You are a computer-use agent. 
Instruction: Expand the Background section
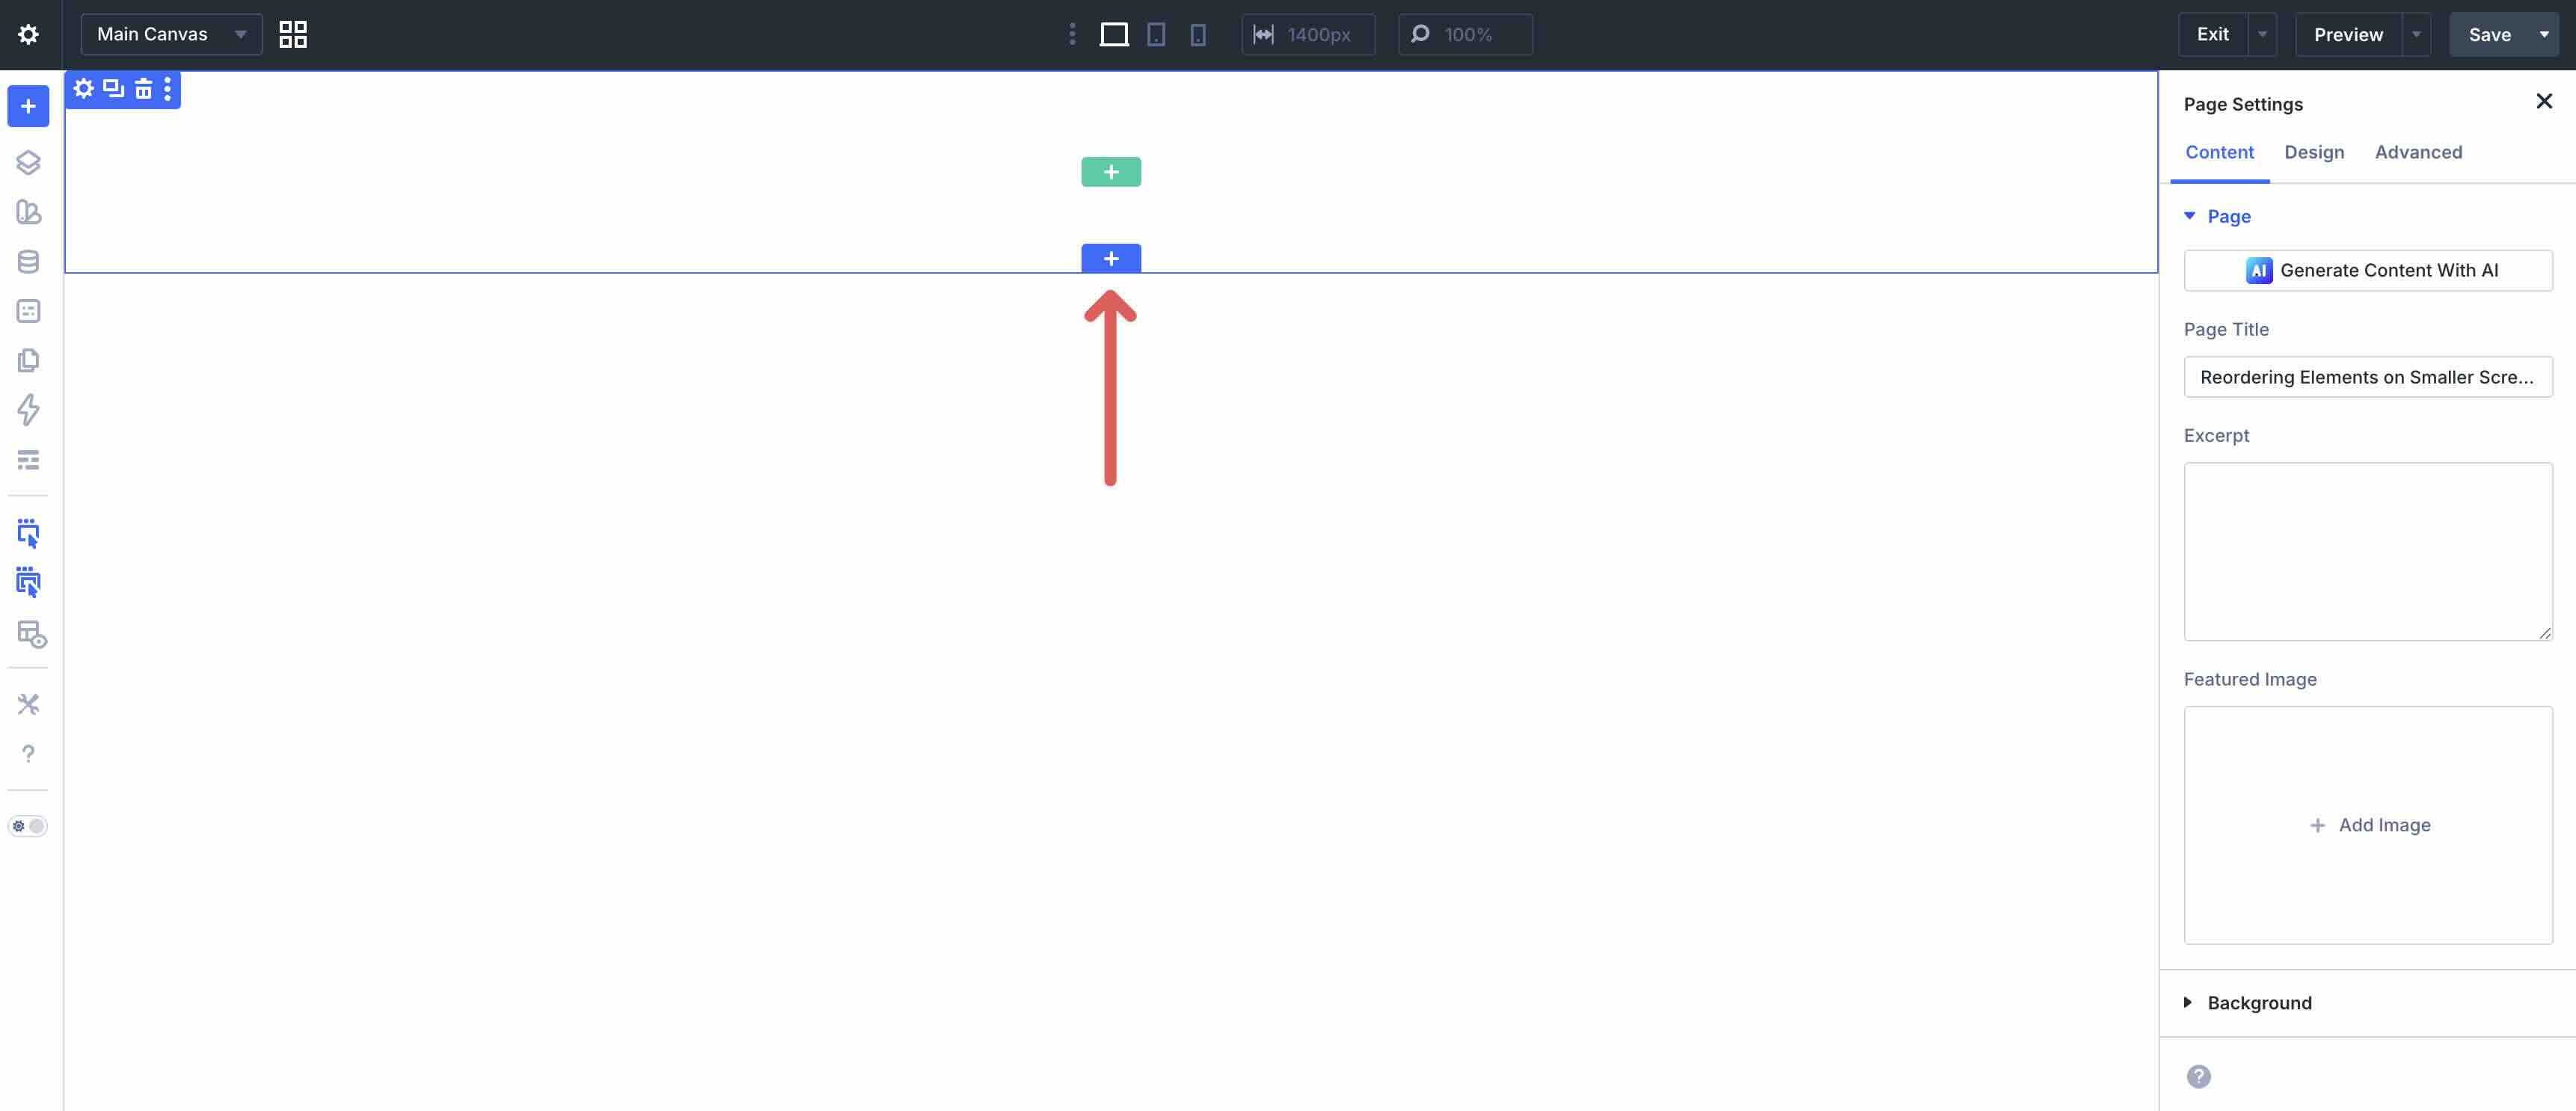2259,1002
